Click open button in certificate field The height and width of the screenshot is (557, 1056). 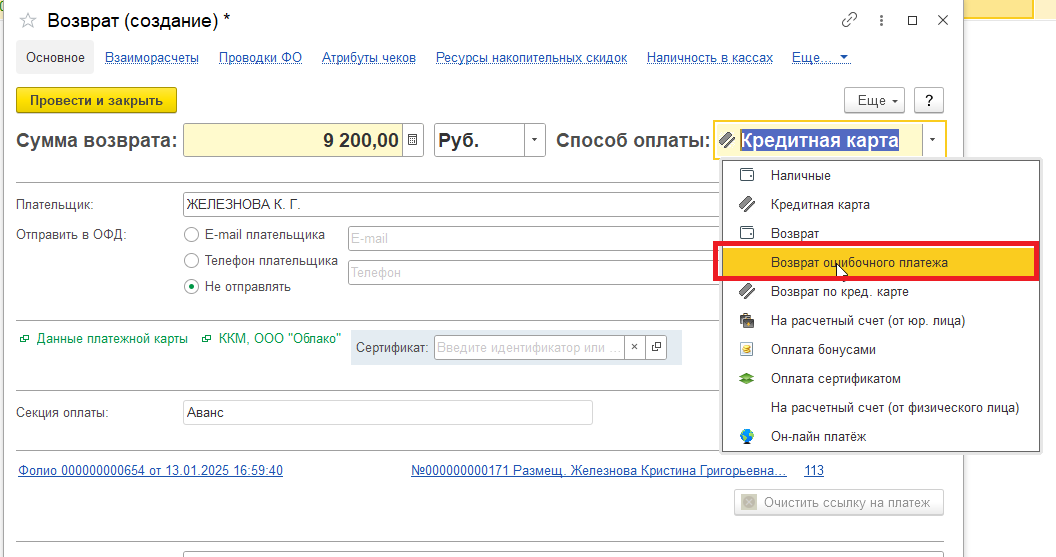pyautogui.click(x=656, y=347)
